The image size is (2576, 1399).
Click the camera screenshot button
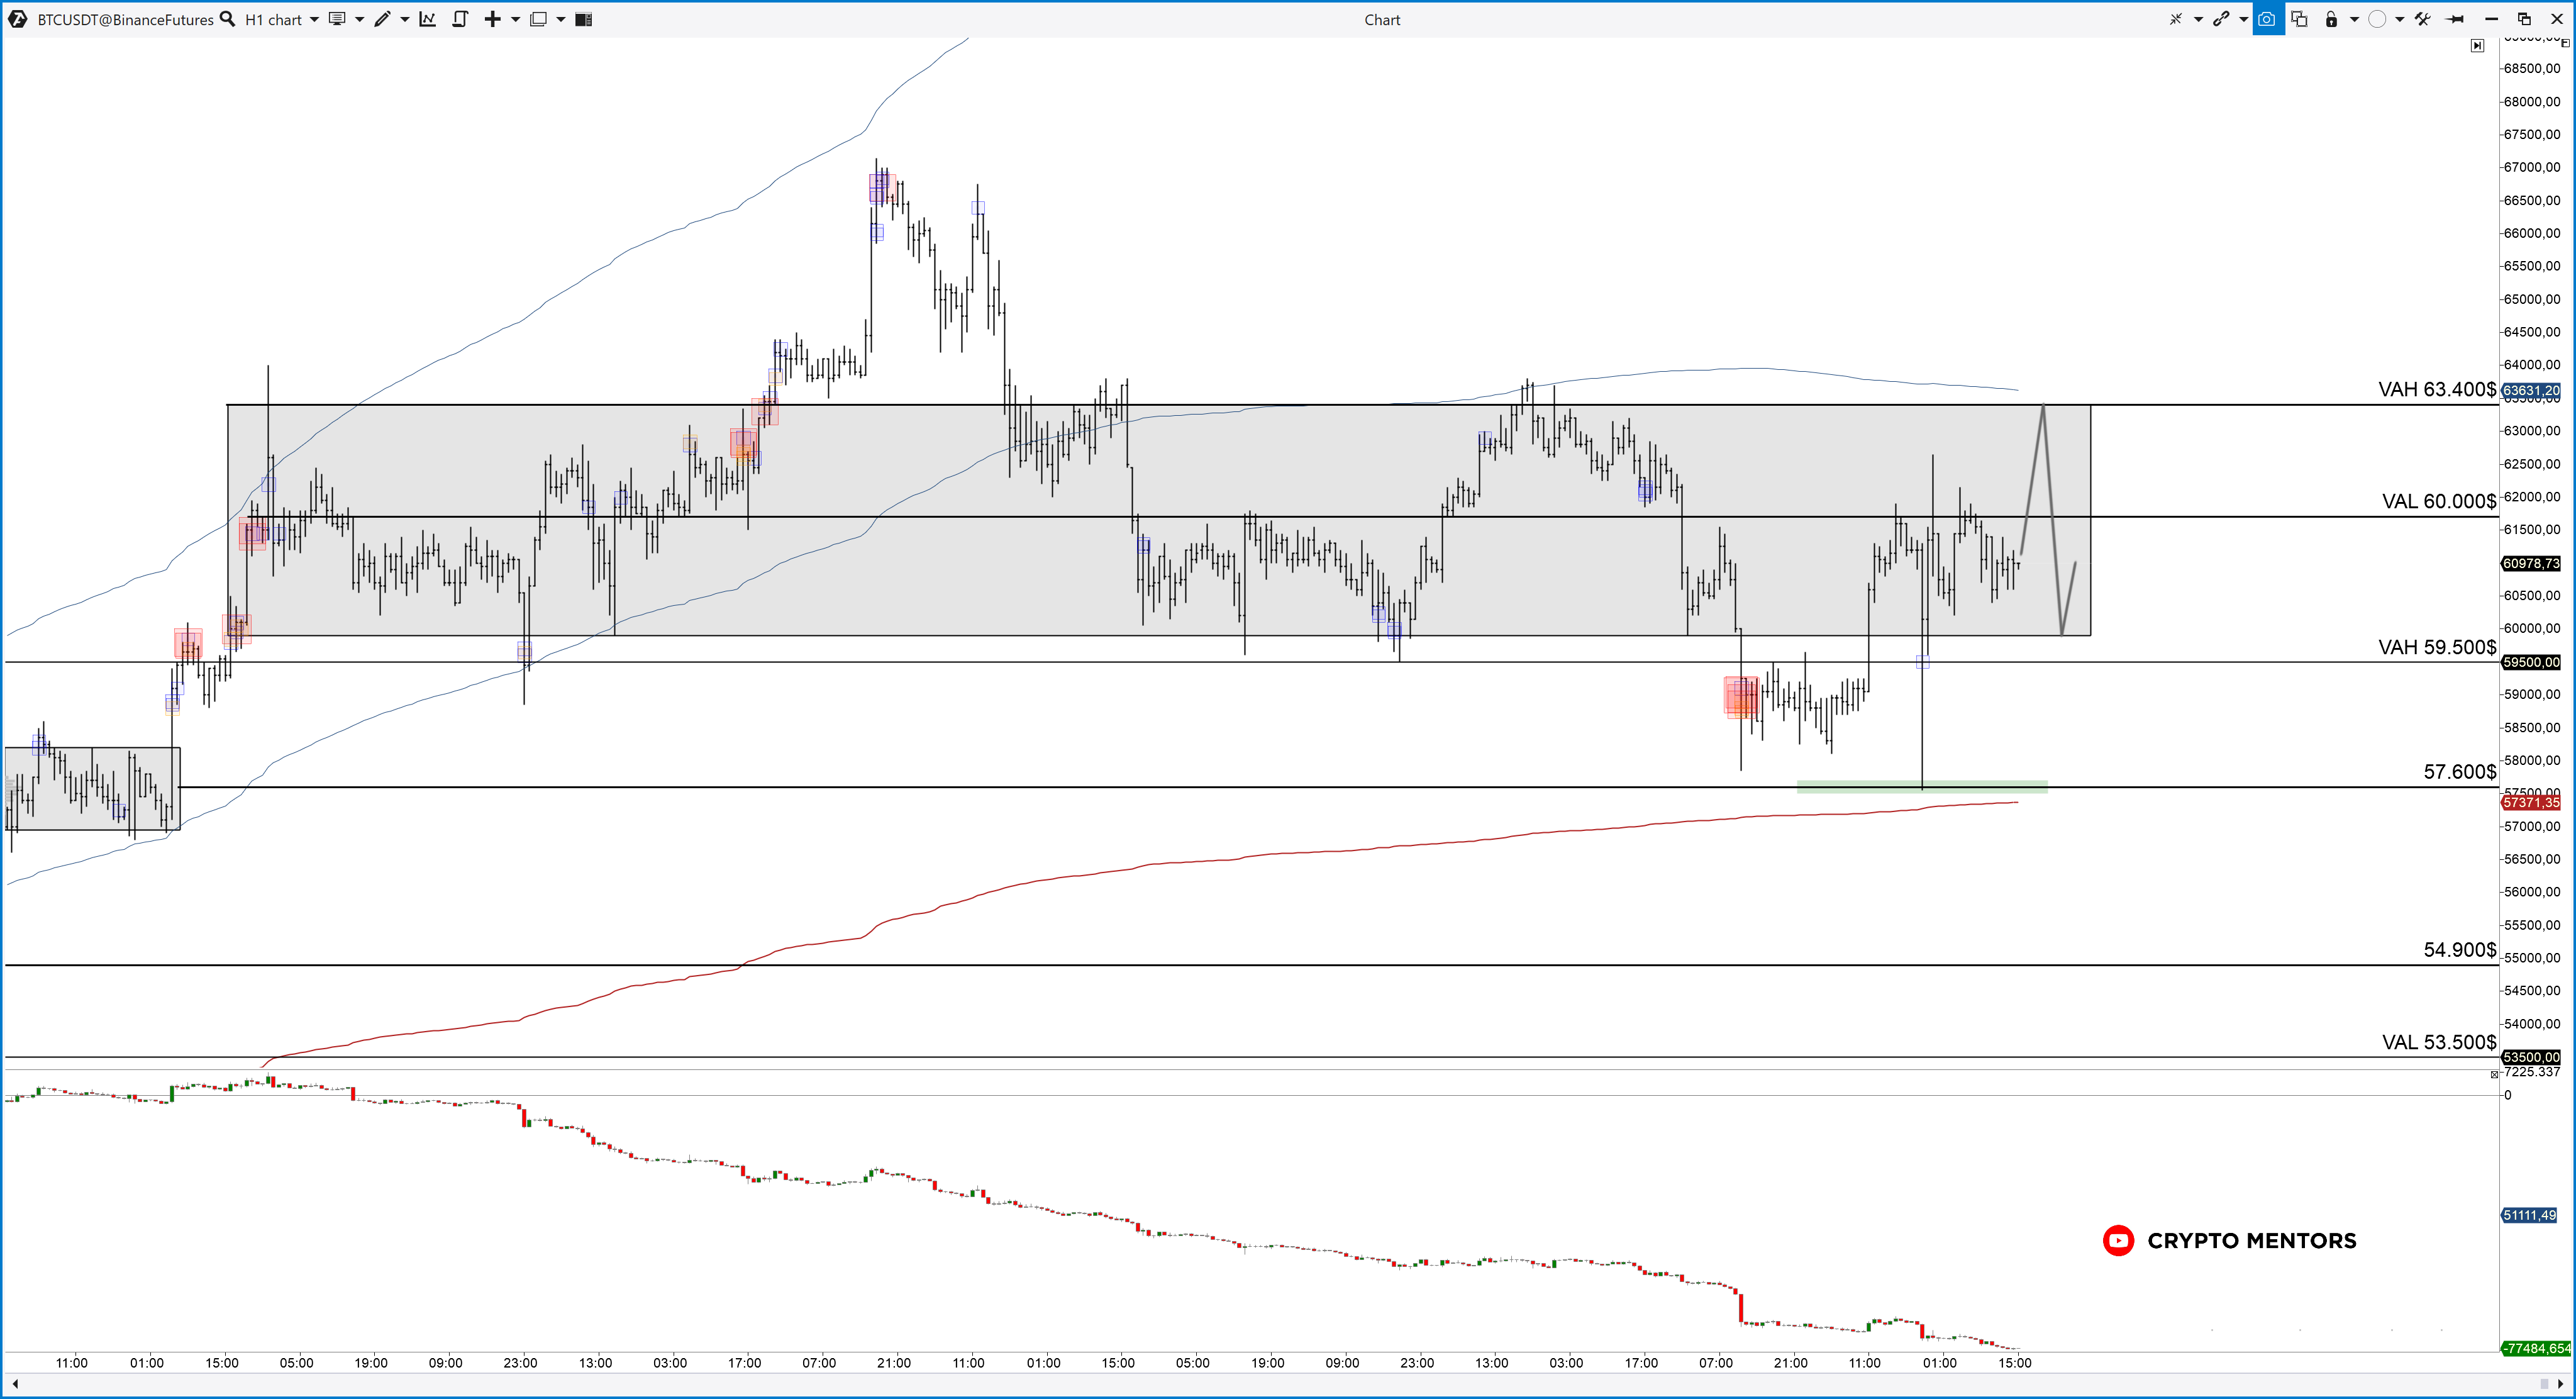coord(2267,19)
